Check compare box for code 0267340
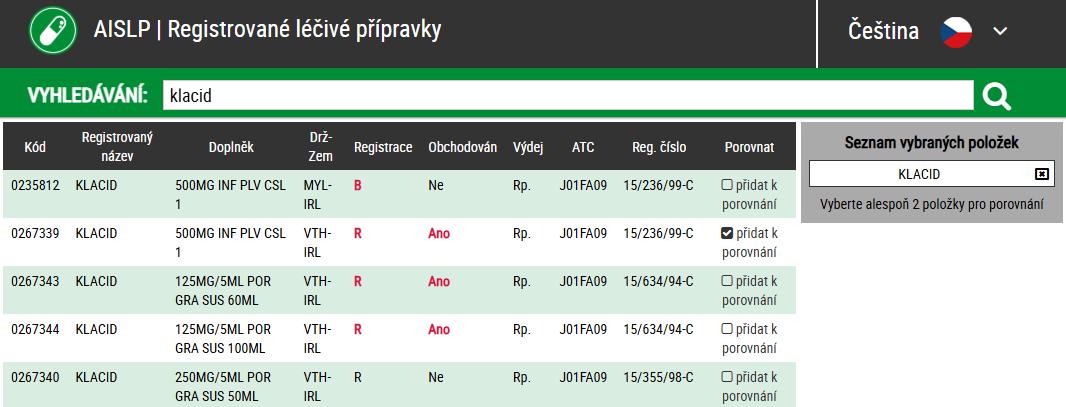This screenshot has height=407, width=1066. 726,376
